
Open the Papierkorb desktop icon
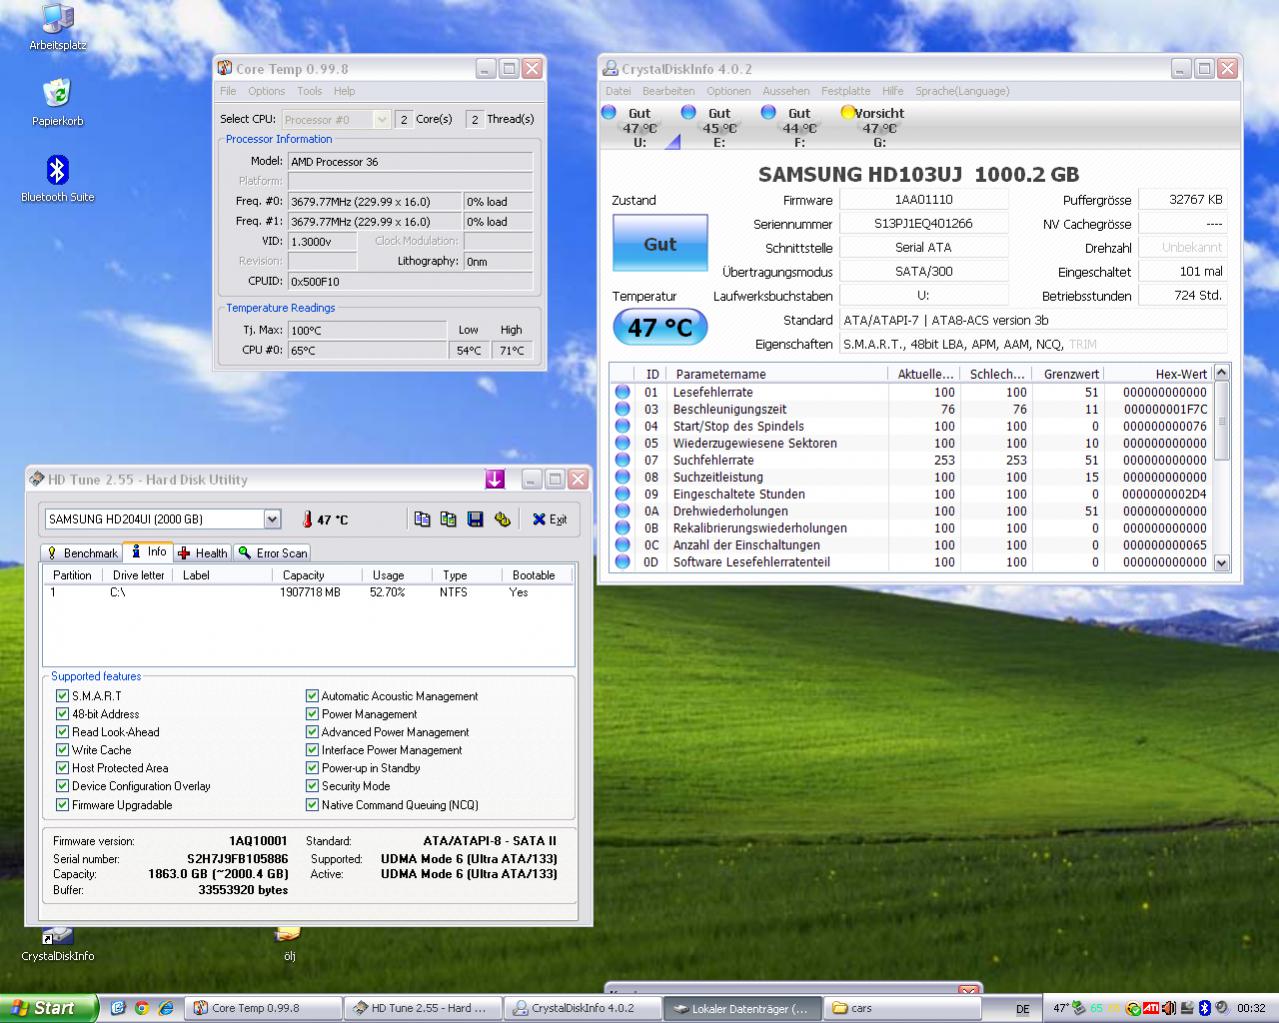click(57, 103)
